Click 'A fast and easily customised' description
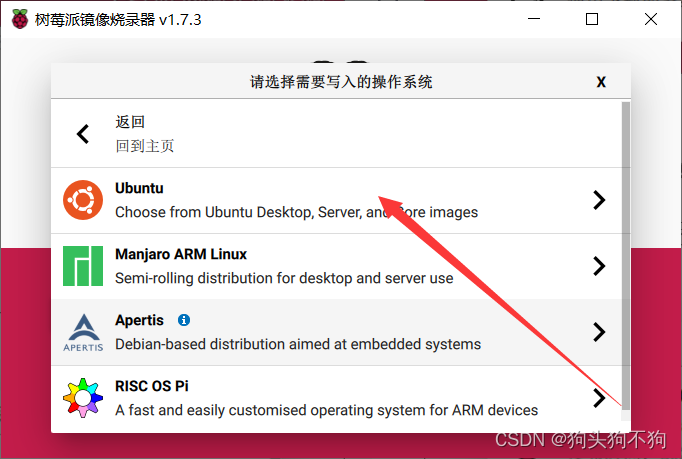Viewport: 682px width, 459px height. click(x=327, y=410)
